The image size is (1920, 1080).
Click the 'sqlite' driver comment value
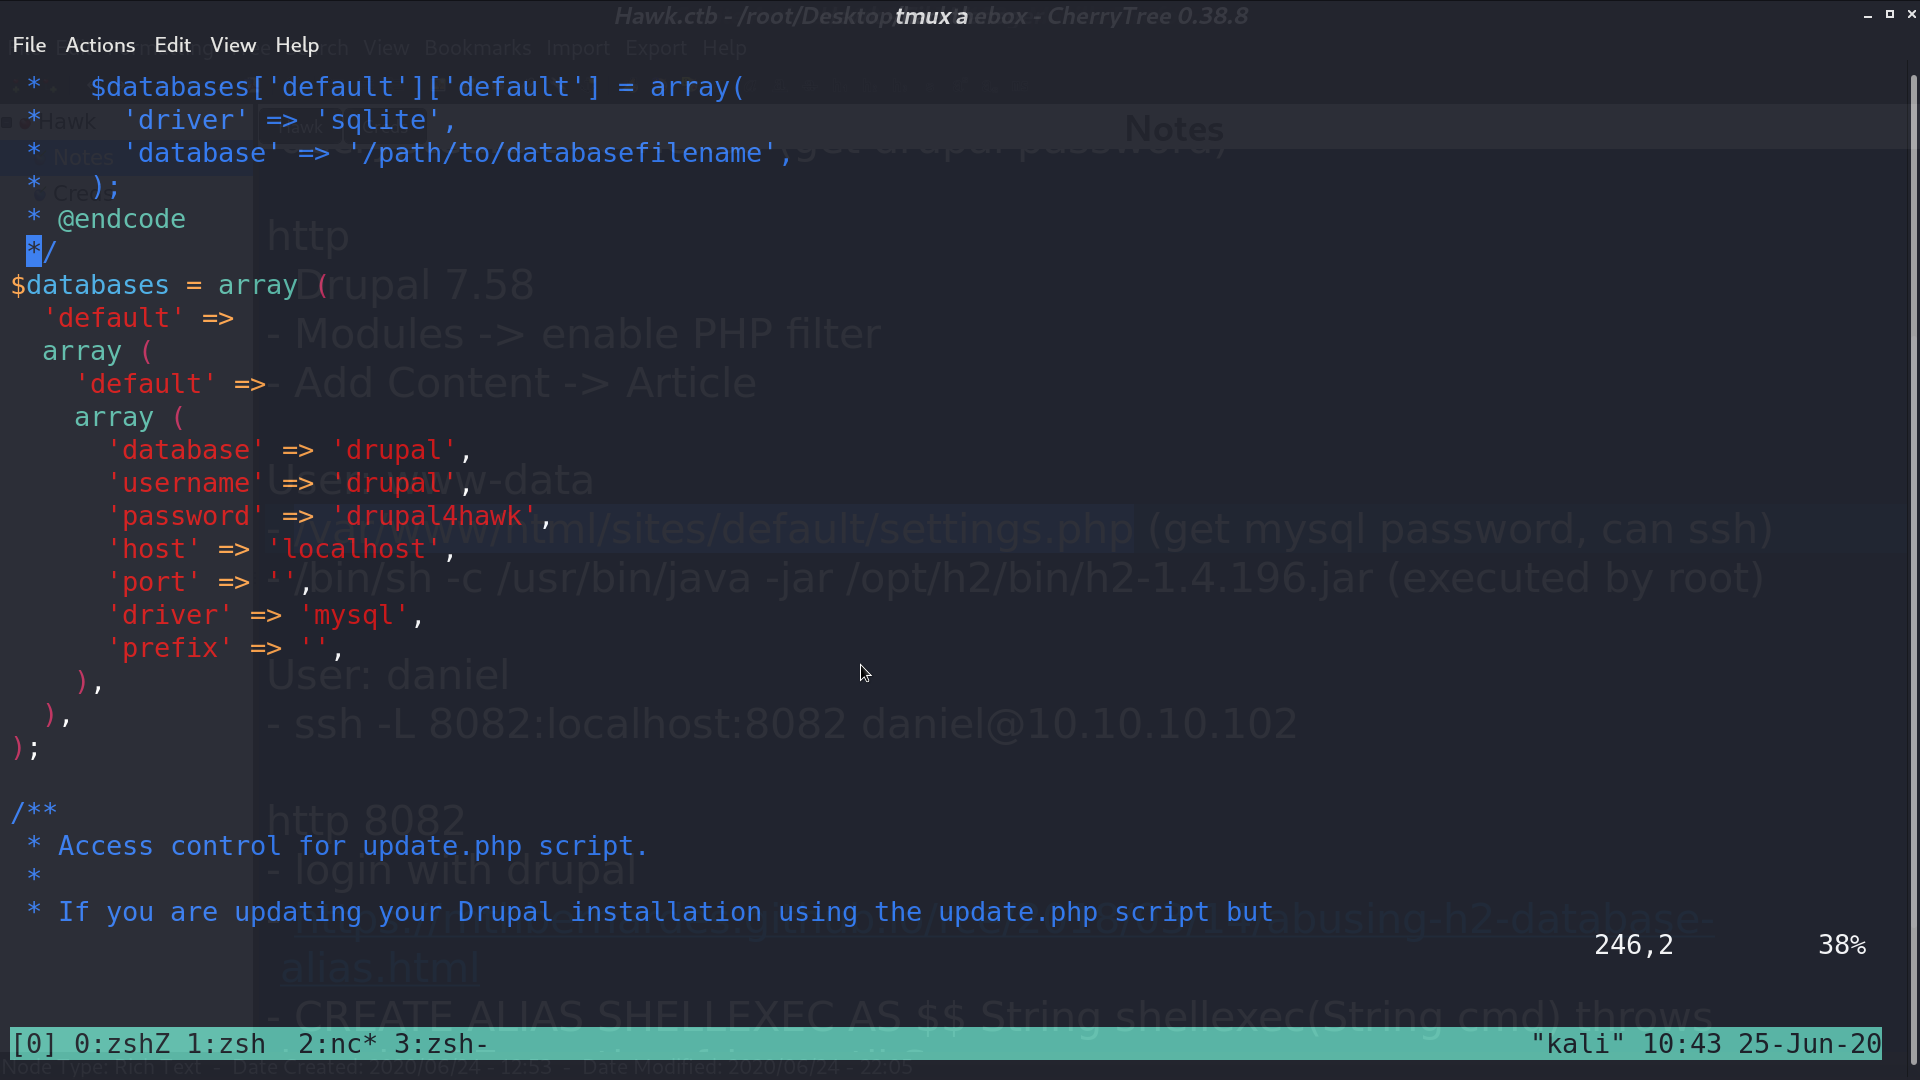click(x=378, y=120)
